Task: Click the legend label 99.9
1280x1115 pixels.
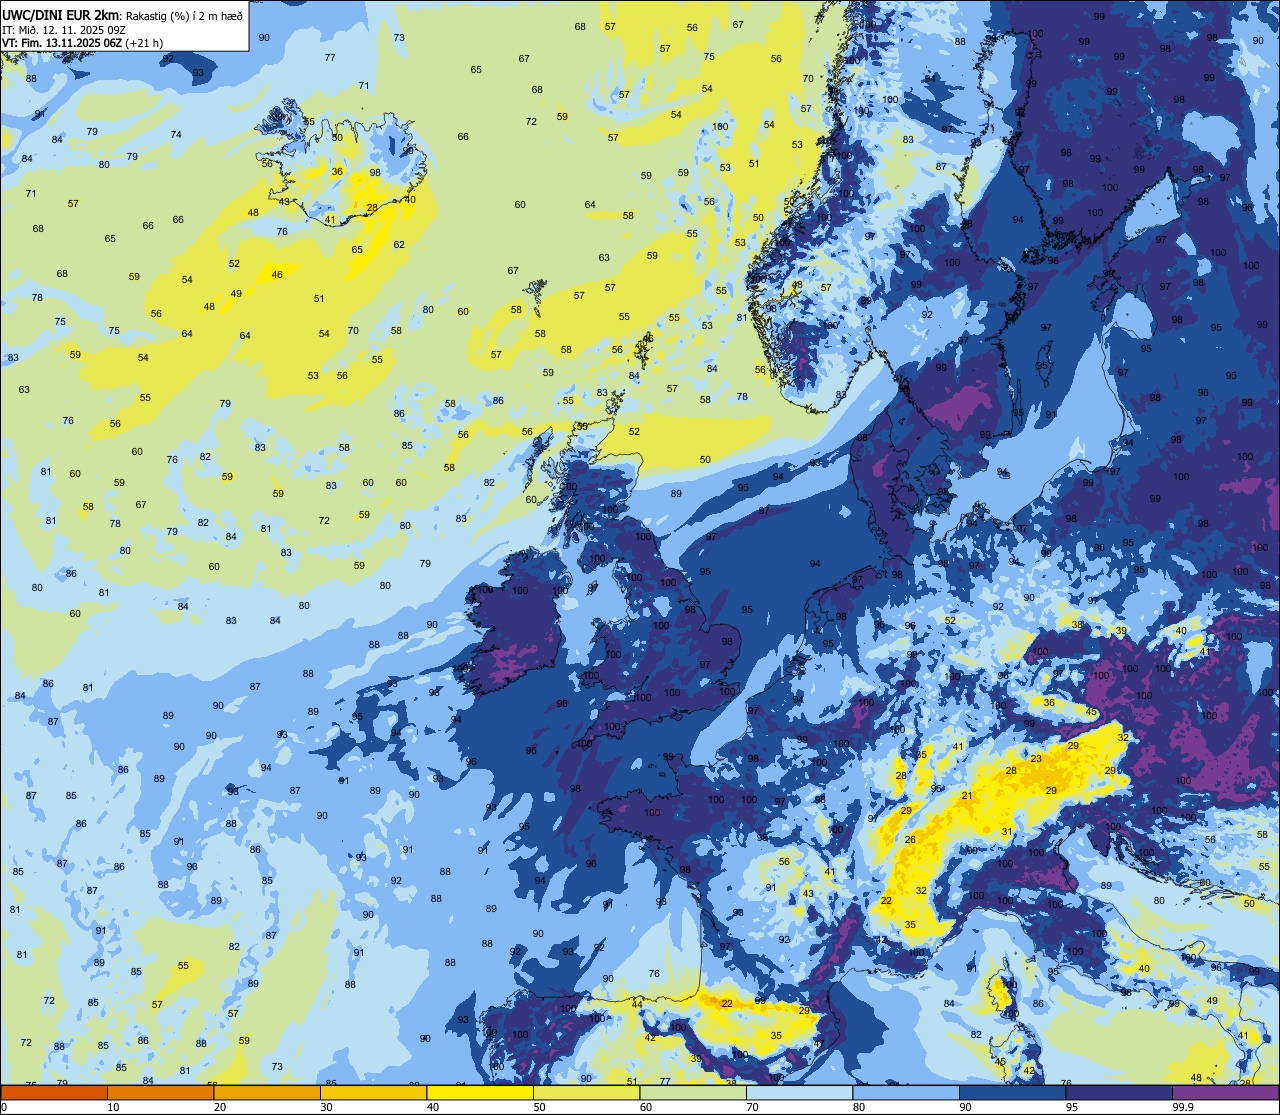Action: (1184, 1107)
